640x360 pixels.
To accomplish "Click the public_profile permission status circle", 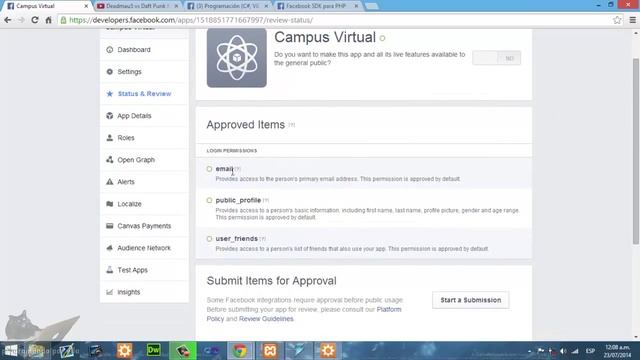I will click(x=209, y=200).
